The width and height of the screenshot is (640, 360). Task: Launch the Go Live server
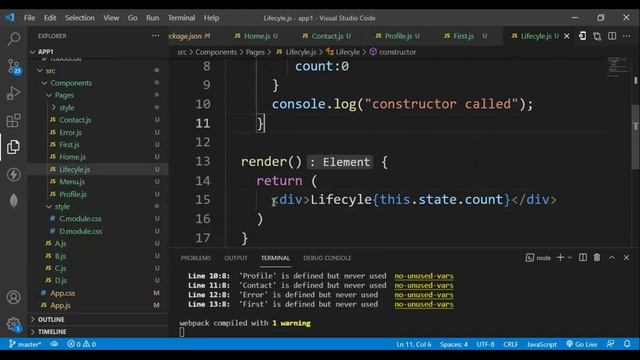582,344
